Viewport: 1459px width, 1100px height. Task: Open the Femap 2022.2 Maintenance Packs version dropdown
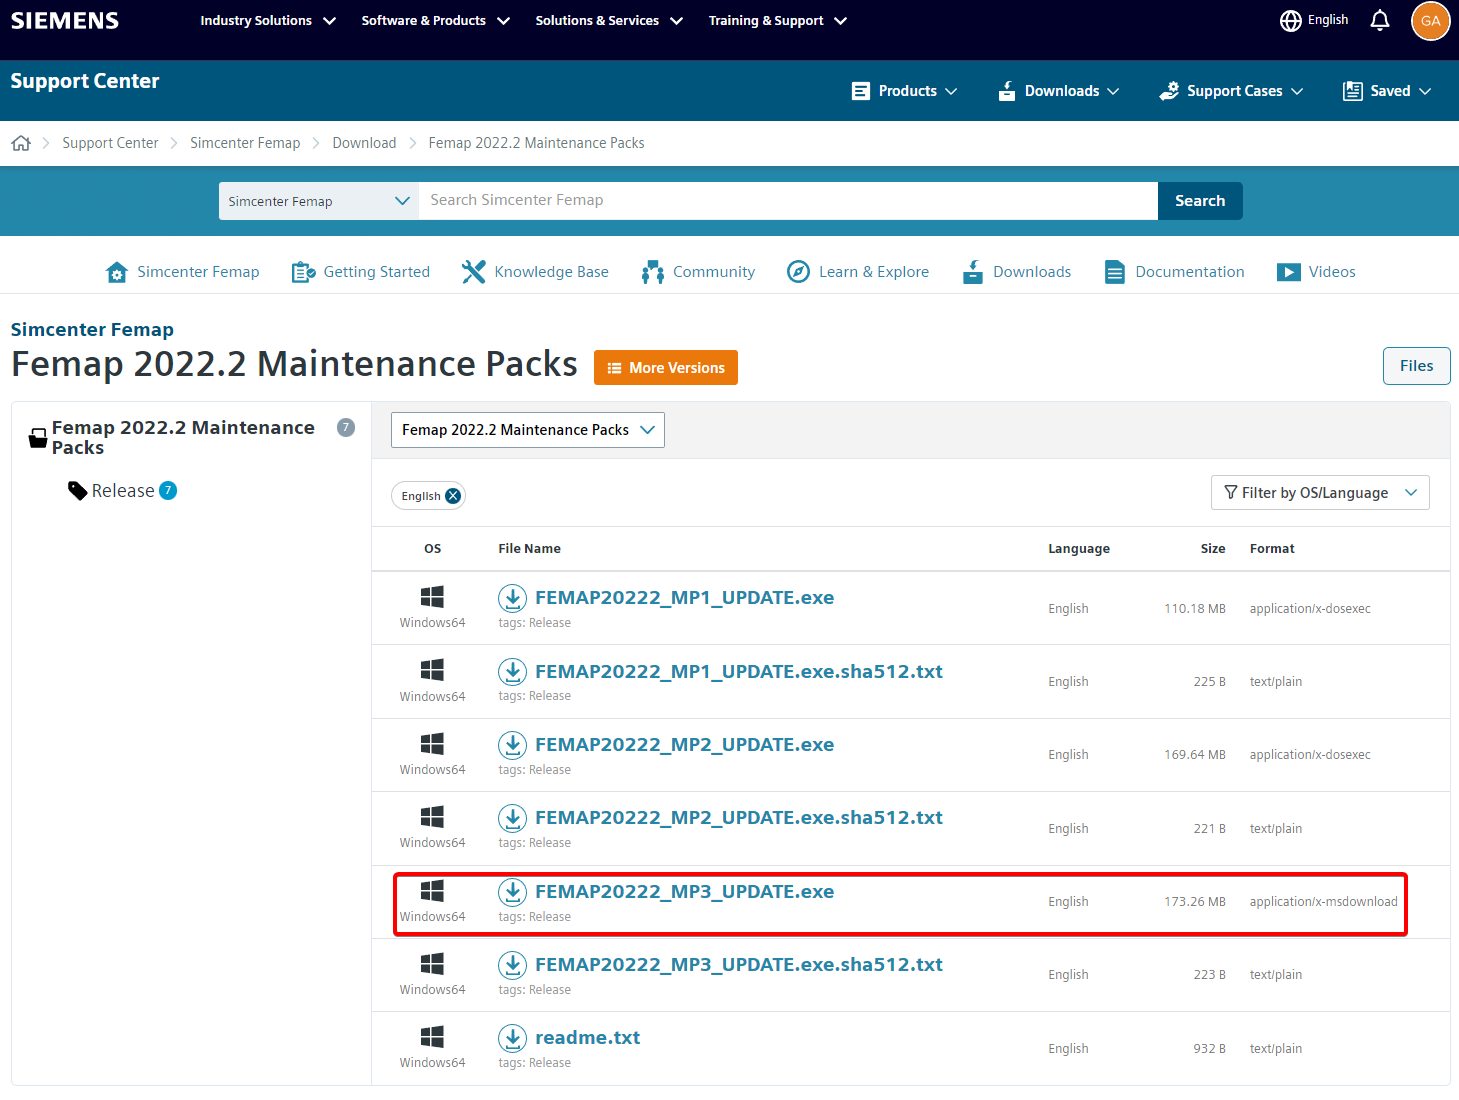[528, 430]
